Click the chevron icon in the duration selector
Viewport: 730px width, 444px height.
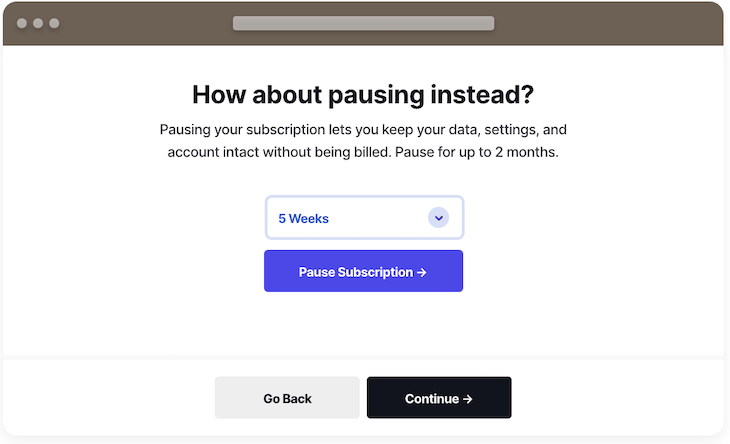pyautogui.click(x=439, y=218)
